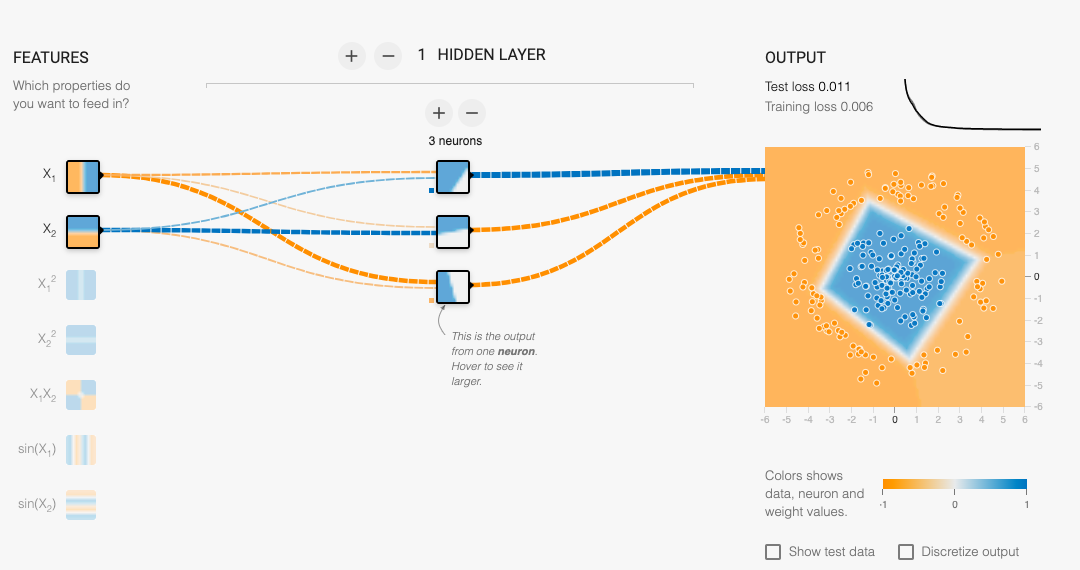Toggle the X2 input feature
1080x570 pixels.
tap(83, 232)
